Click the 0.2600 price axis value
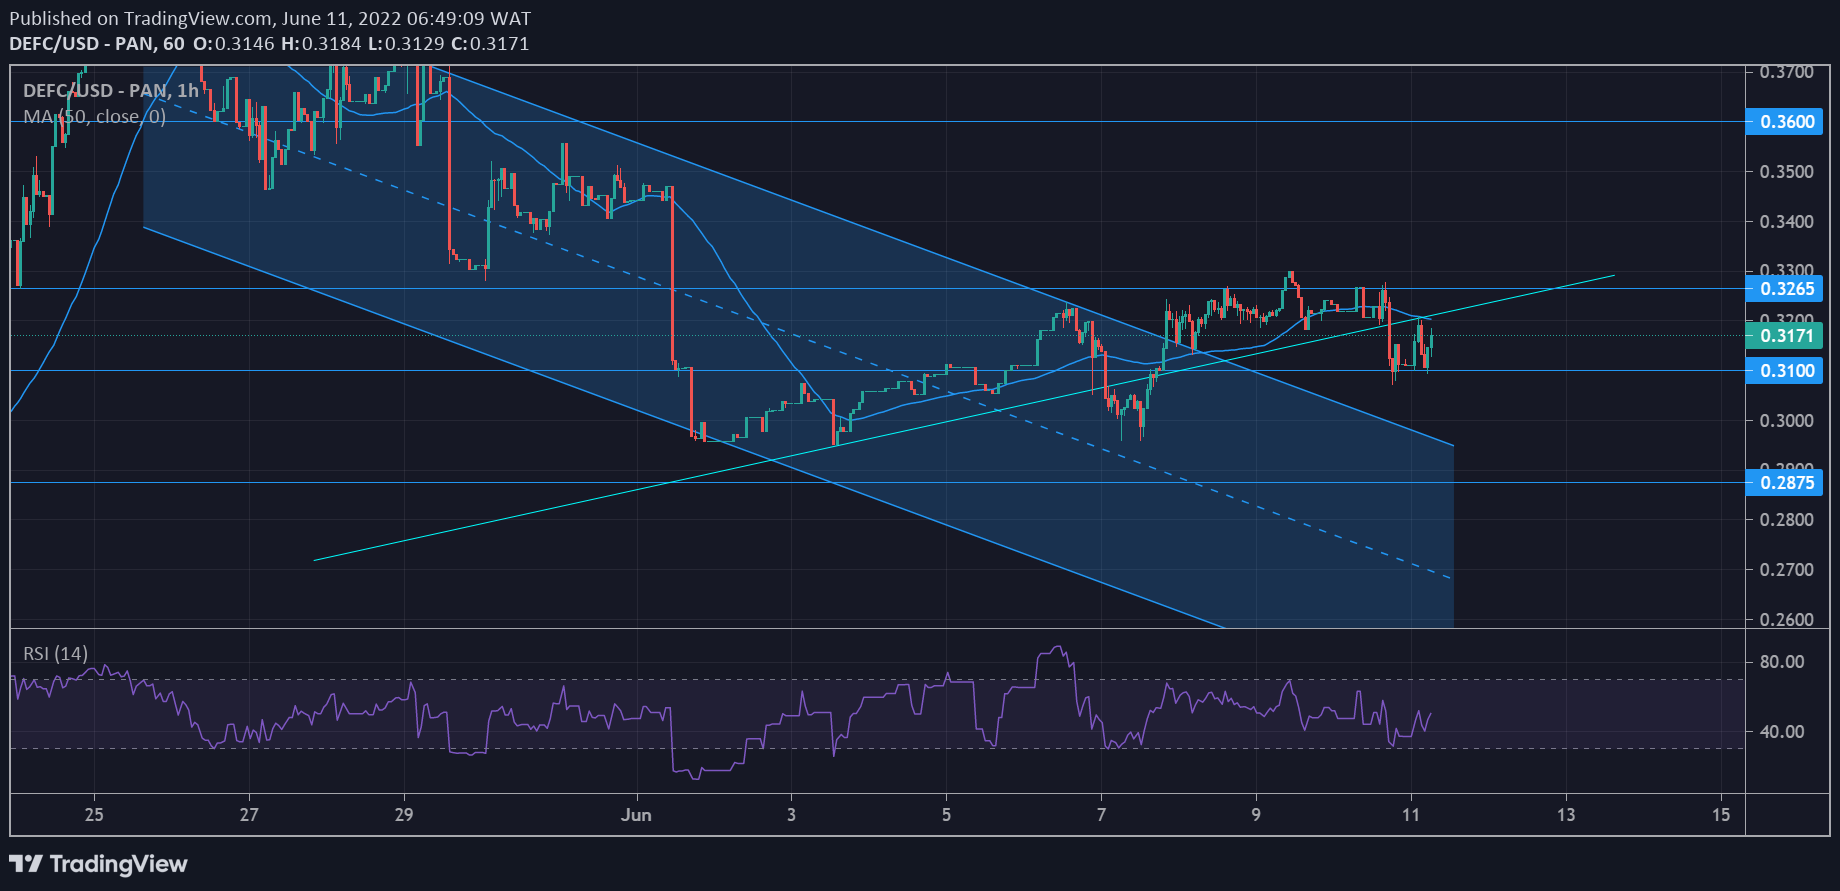The width and height of the screenshot is (1840, 891). (x=1787, y=620)
